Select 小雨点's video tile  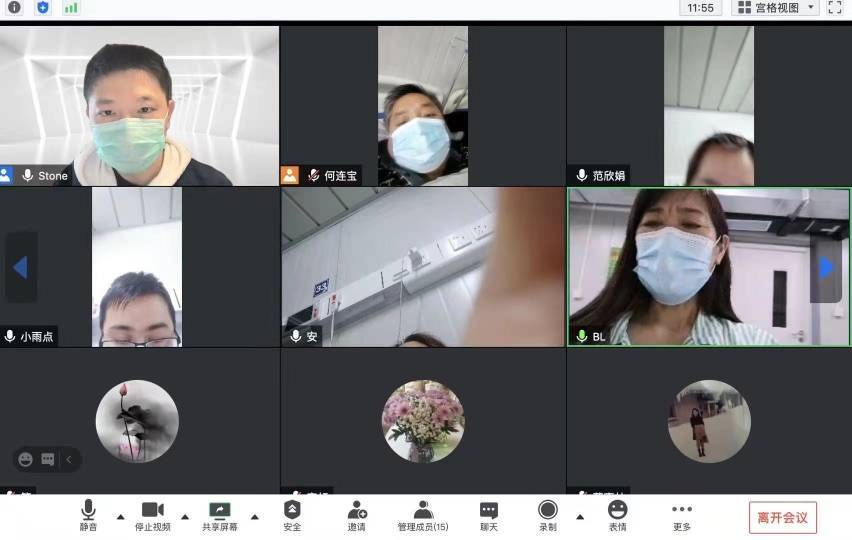point(139,267)
